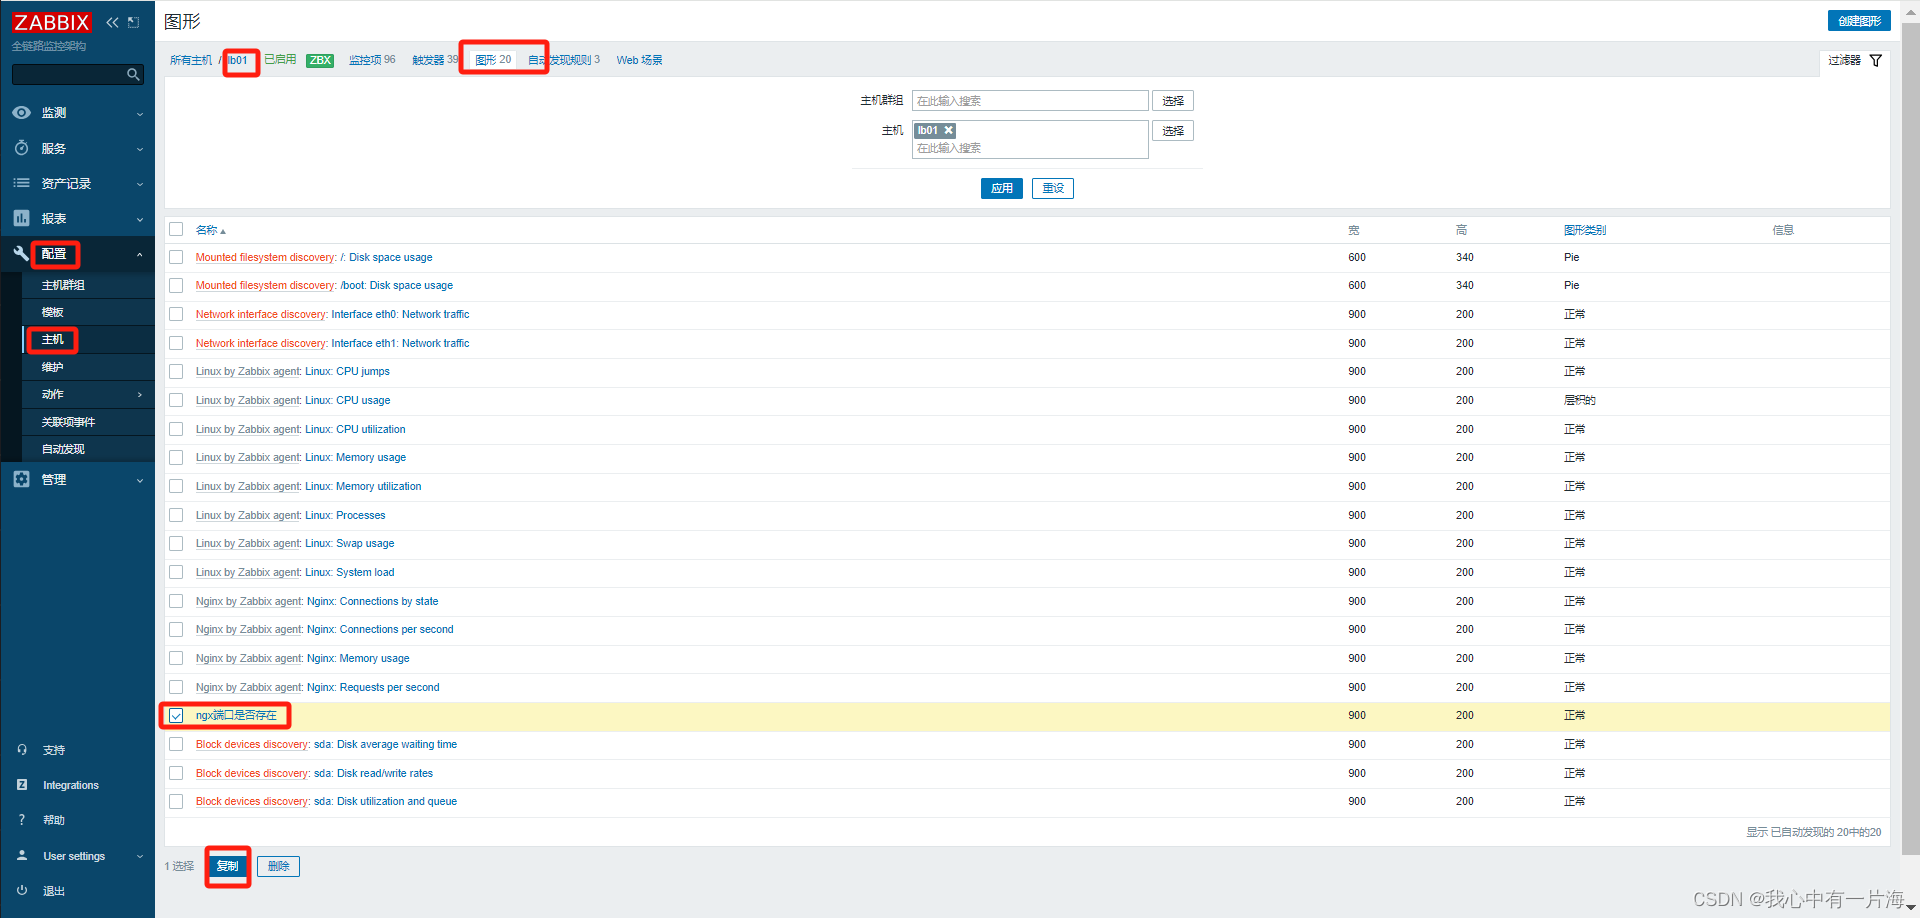Open the Mounted filesystem discovery link for /boot
Screen dimensions: 1920x918
[265, 285]
